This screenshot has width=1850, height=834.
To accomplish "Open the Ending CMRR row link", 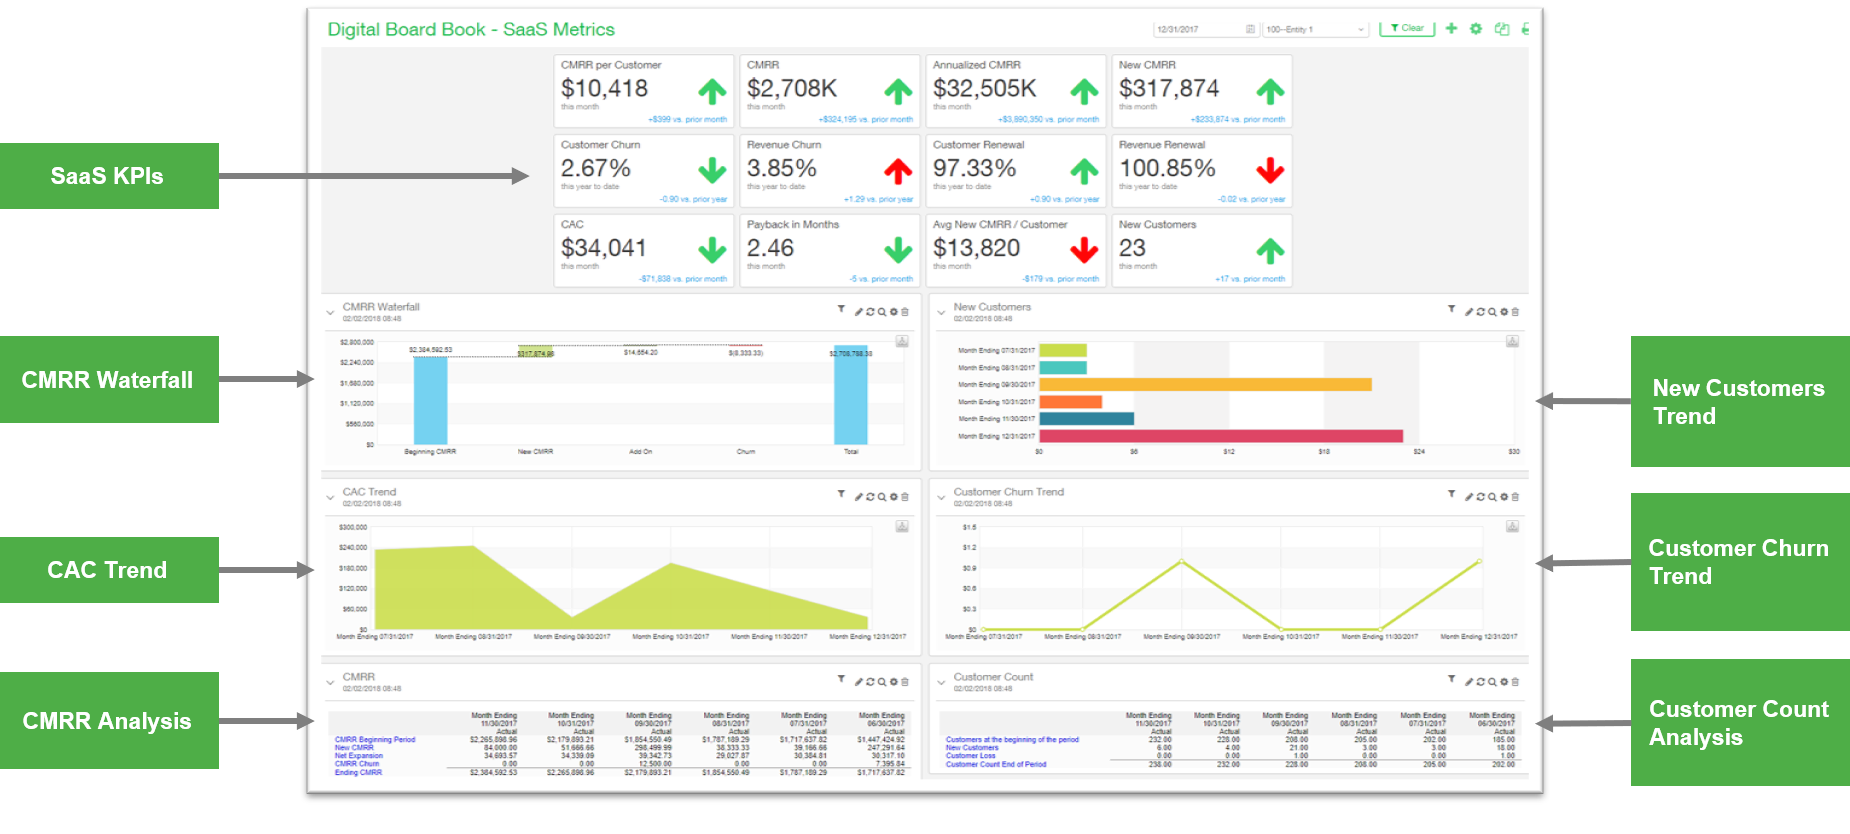I will (x=358, y=773).
